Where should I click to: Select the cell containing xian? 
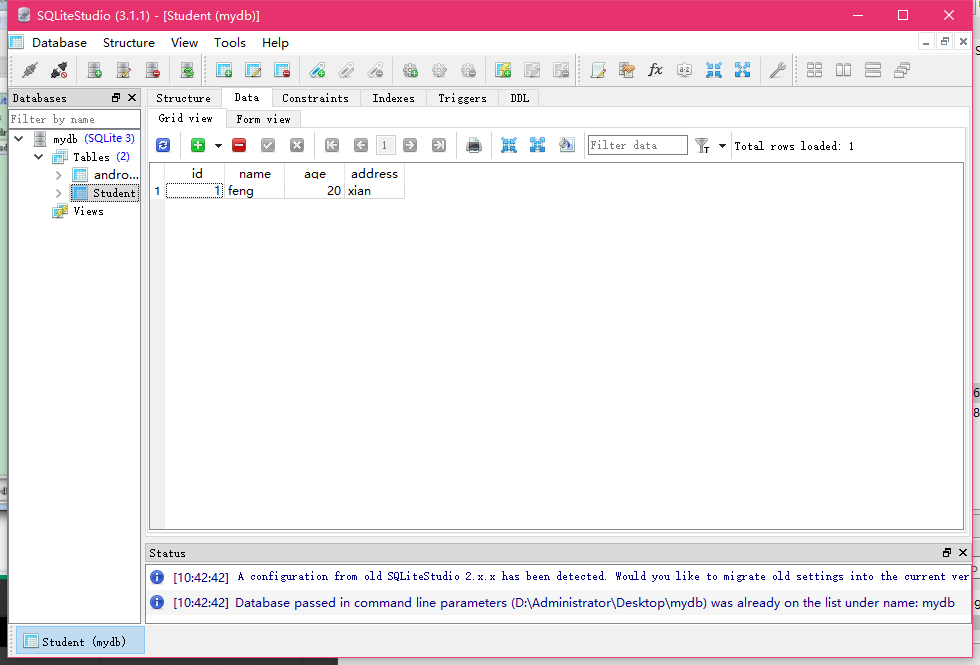(x=374, y=191)
